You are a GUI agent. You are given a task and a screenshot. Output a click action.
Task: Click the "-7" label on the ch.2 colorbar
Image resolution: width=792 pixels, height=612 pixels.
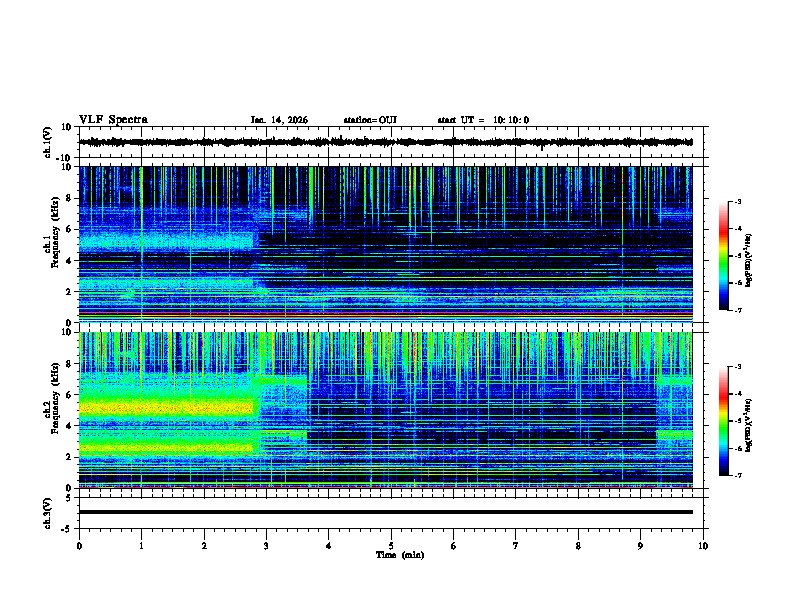(x=737, y=476)
